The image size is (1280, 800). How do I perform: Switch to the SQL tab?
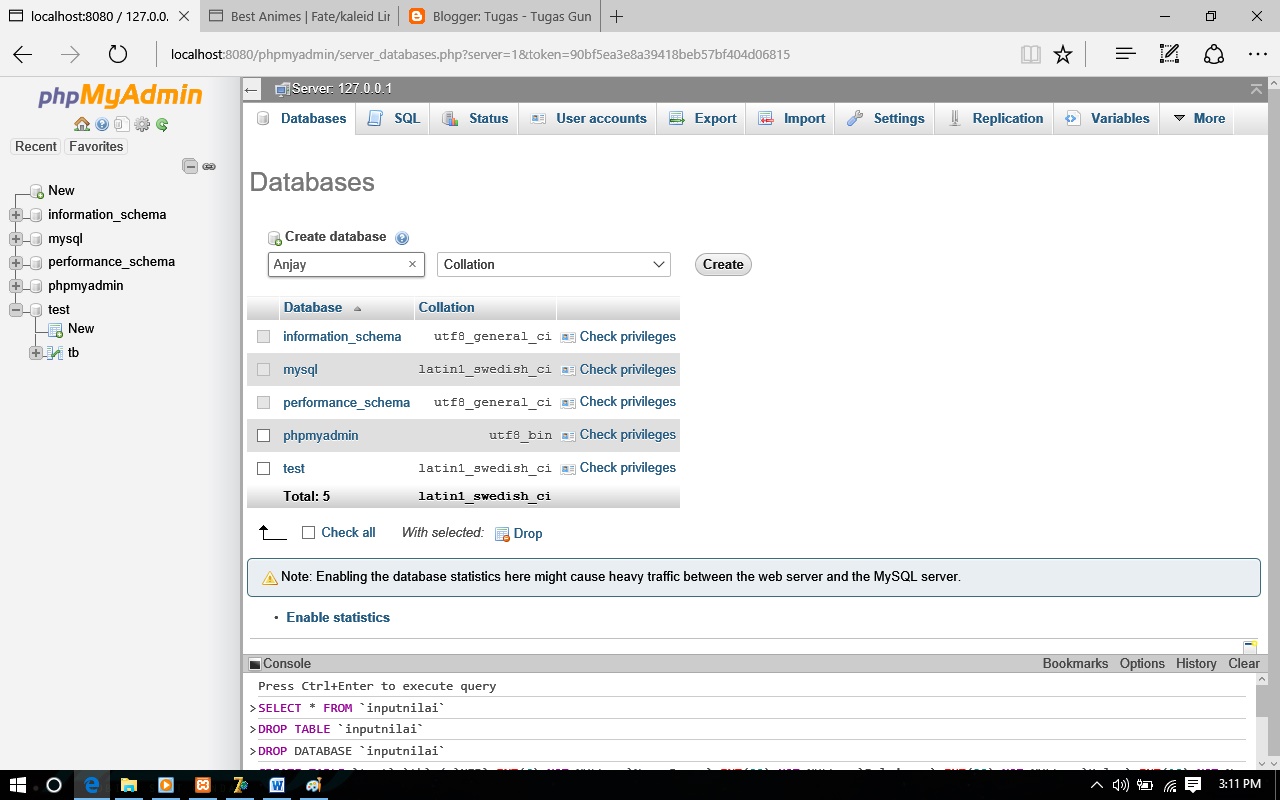click(x=394, y=118)
